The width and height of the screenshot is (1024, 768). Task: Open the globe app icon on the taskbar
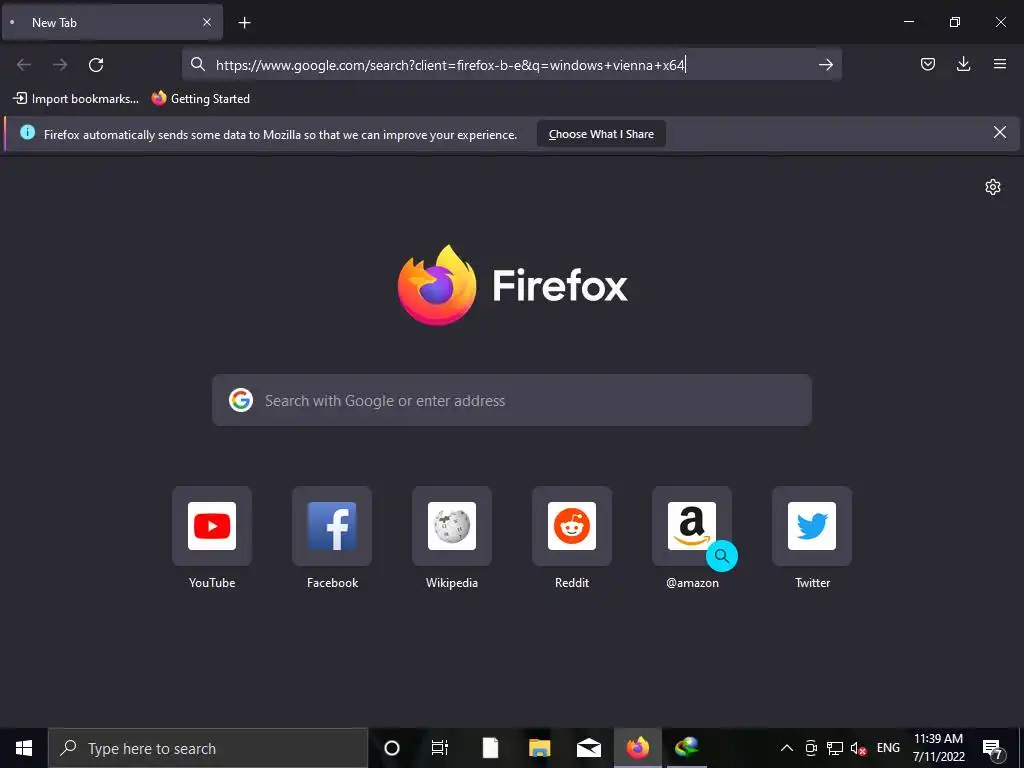687,748
